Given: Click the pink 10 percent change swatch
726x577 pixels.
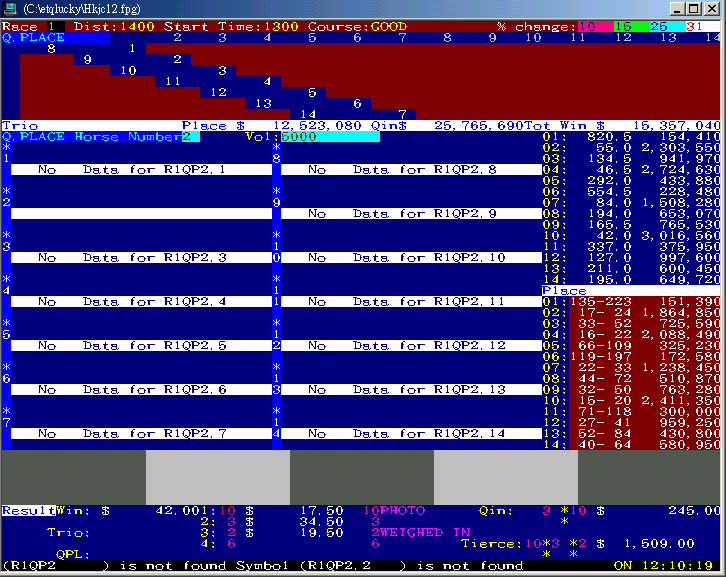Looking at the screenshot, I should point(588,26).
